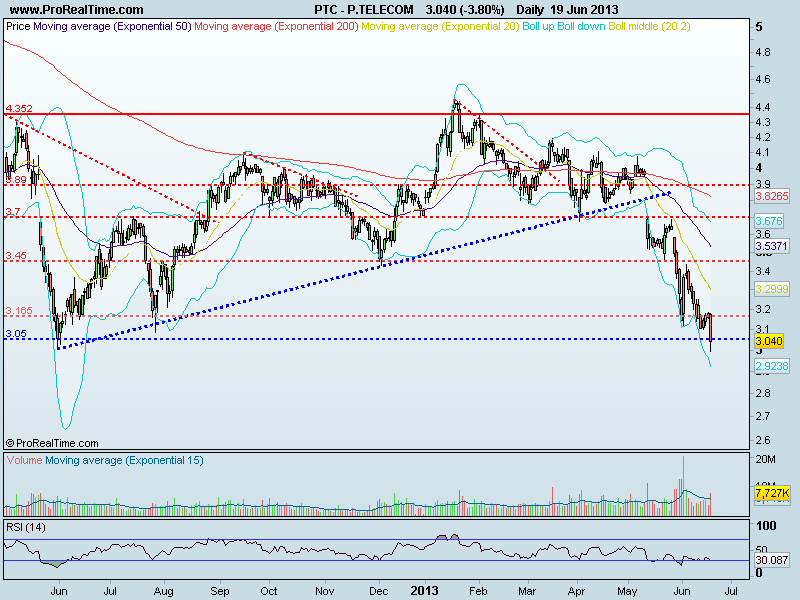Select 'Moving average (Exponential 50)' legend label
The width and height of the screenshot is (800, 600).
112,26
